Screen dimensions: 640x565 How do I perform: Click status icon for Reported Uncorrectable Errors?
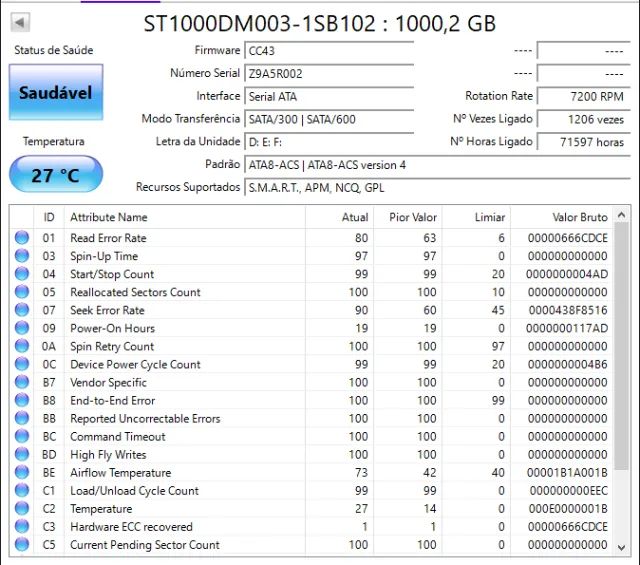click(22, 418)
